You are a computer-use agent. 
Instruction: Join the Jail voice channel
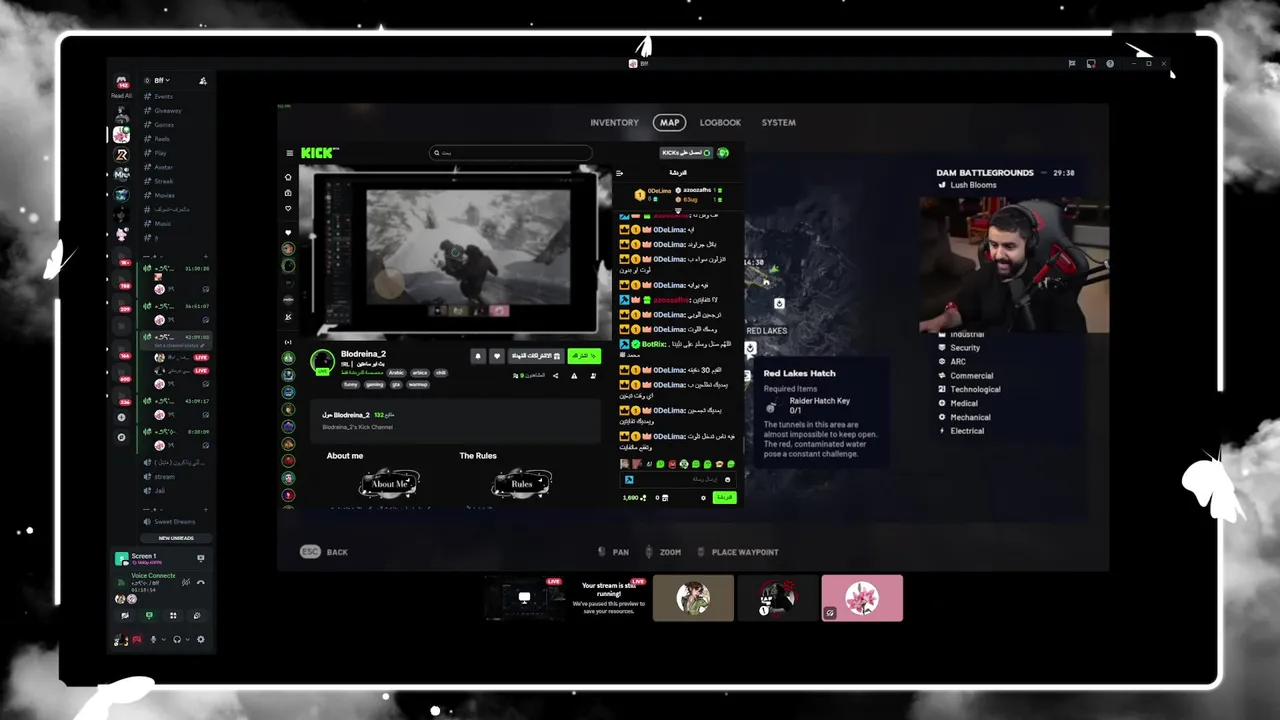[160, 491]
